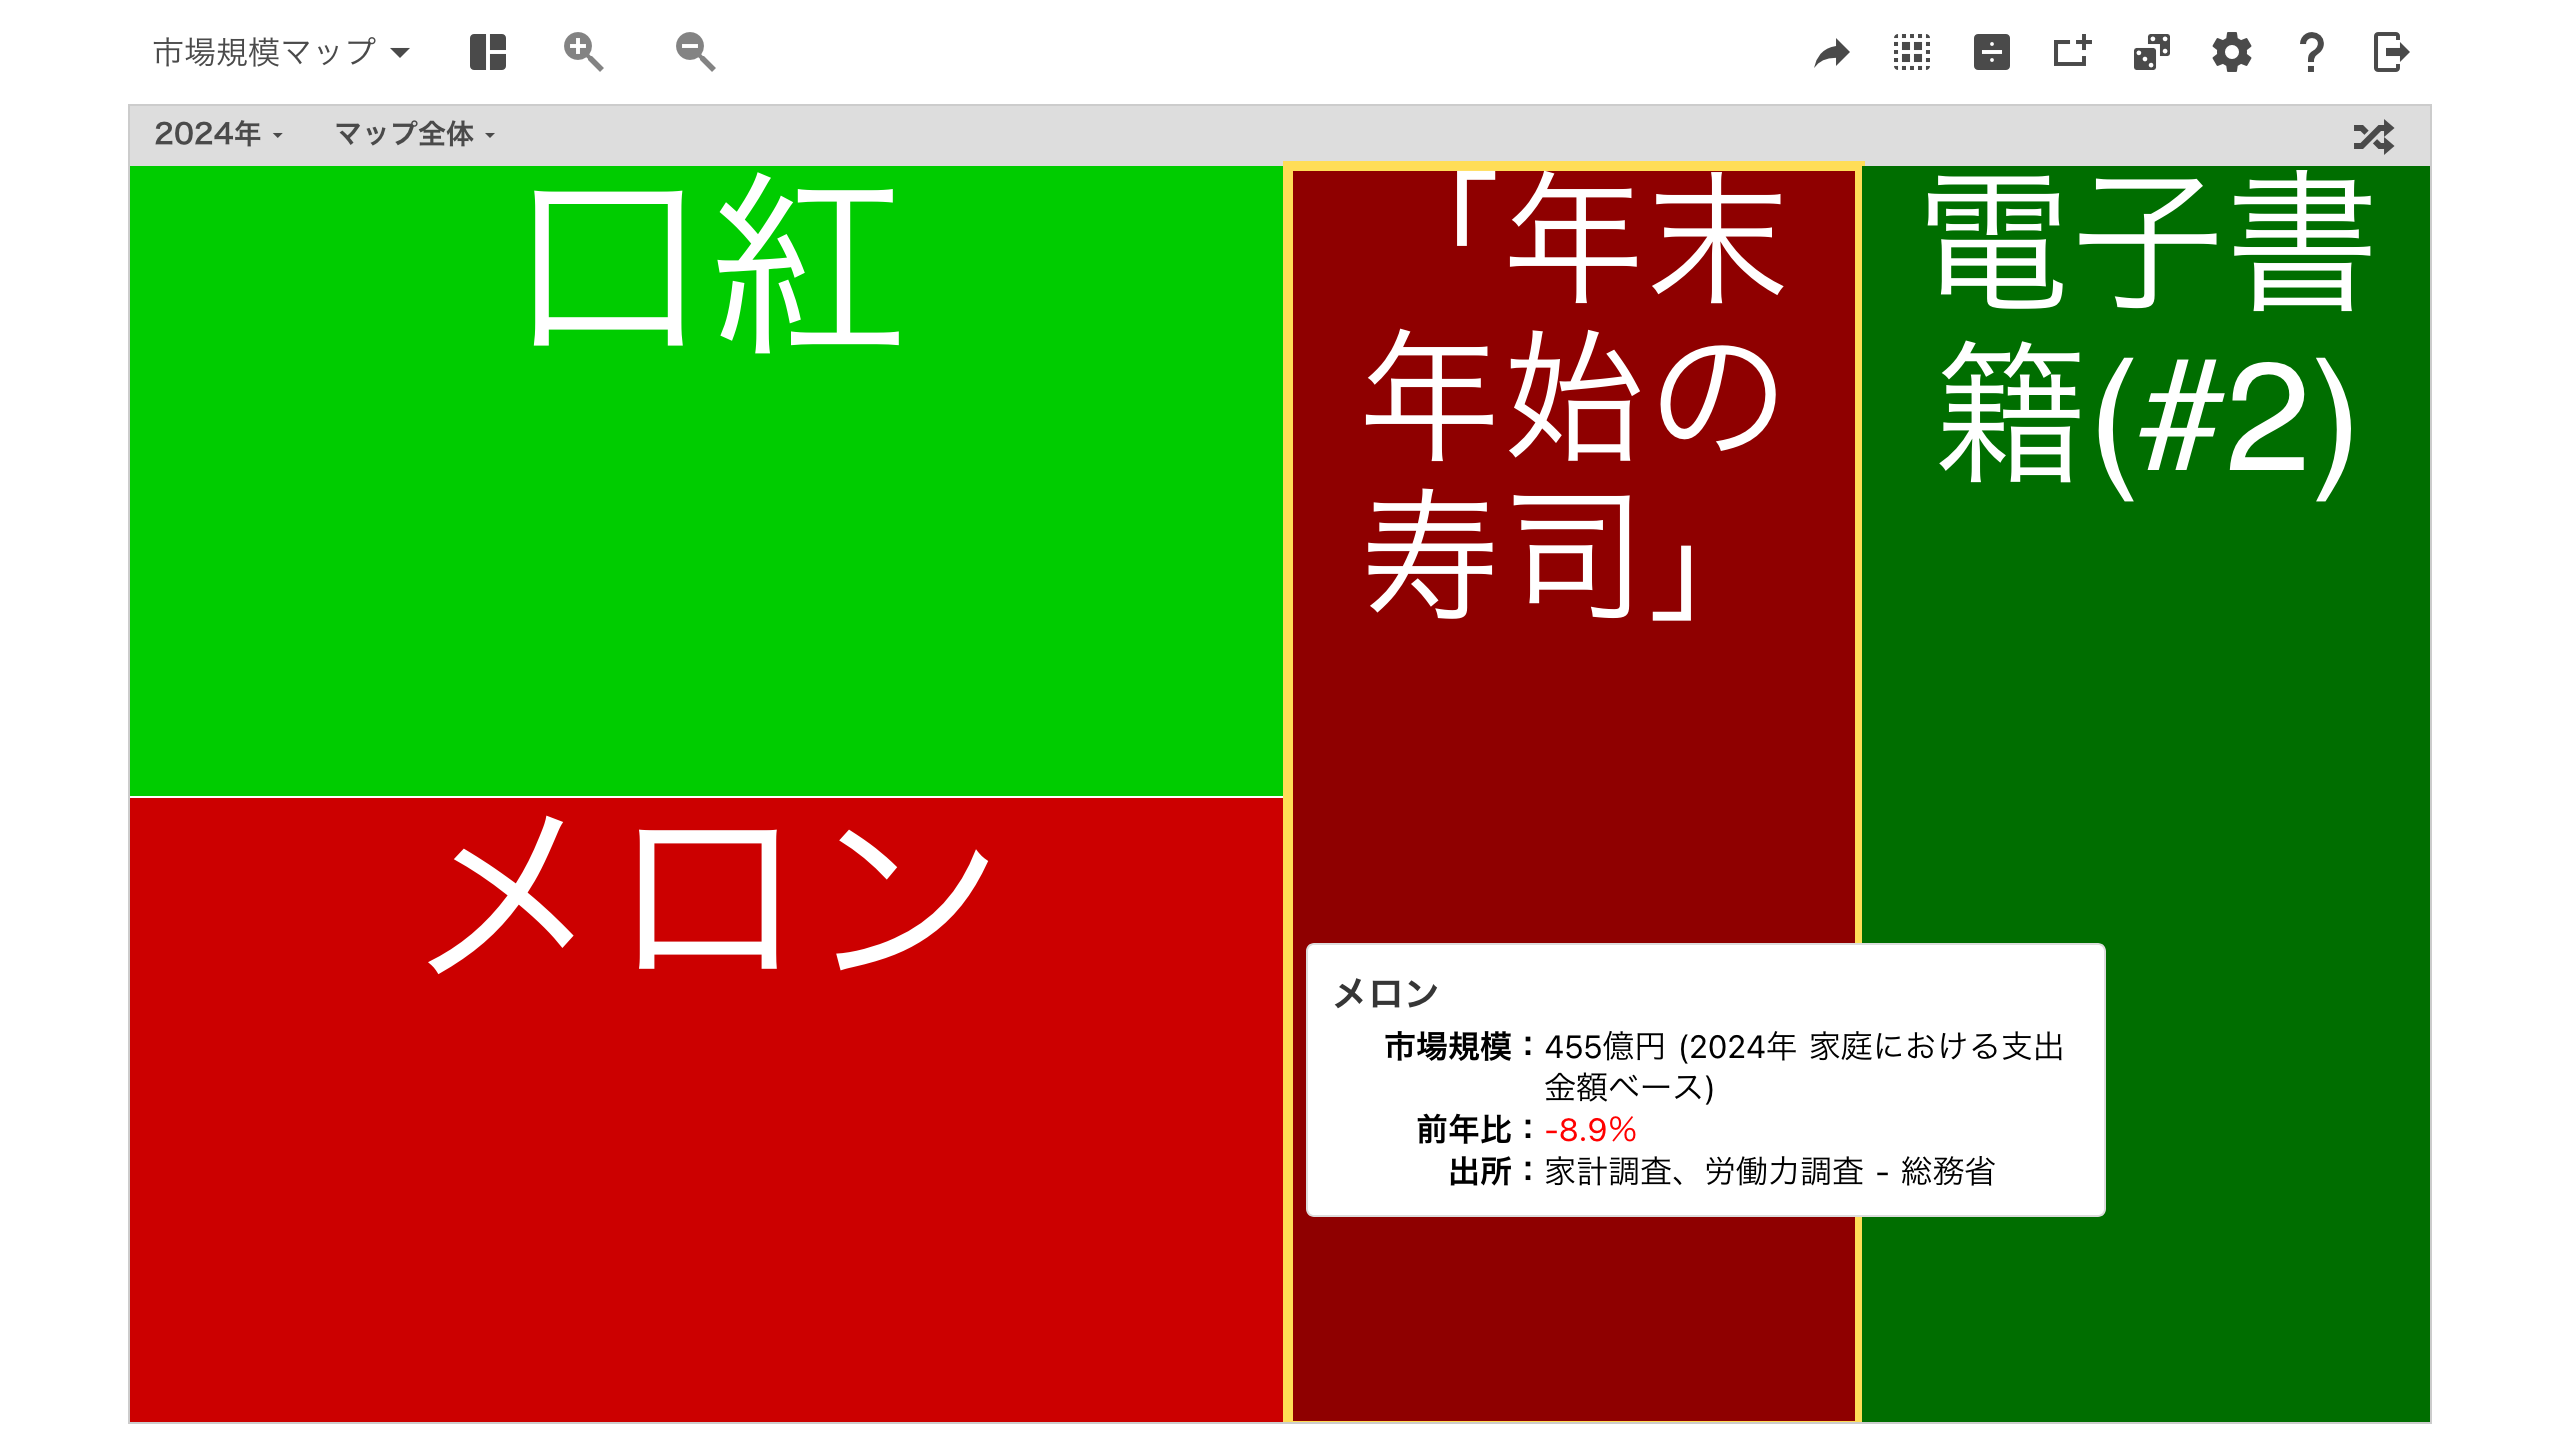
Task: Select the 口紅 treemap tile
Action: (706, 481)
